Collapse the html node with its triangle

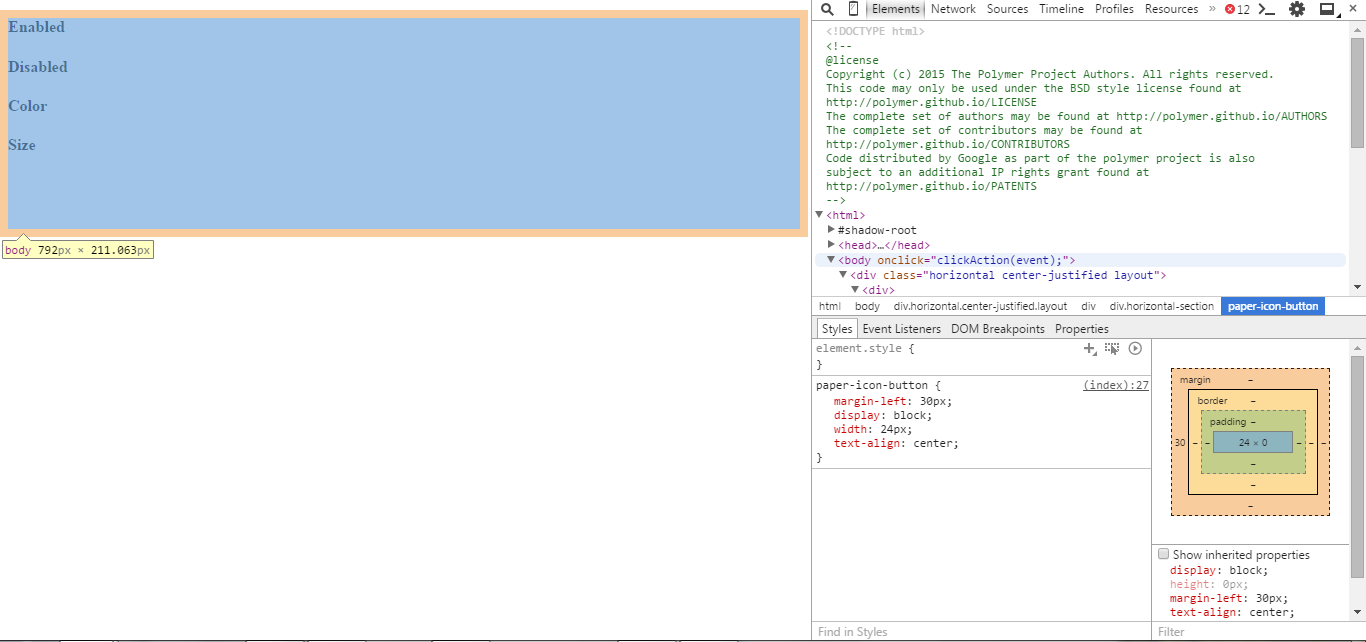point(819,214)
